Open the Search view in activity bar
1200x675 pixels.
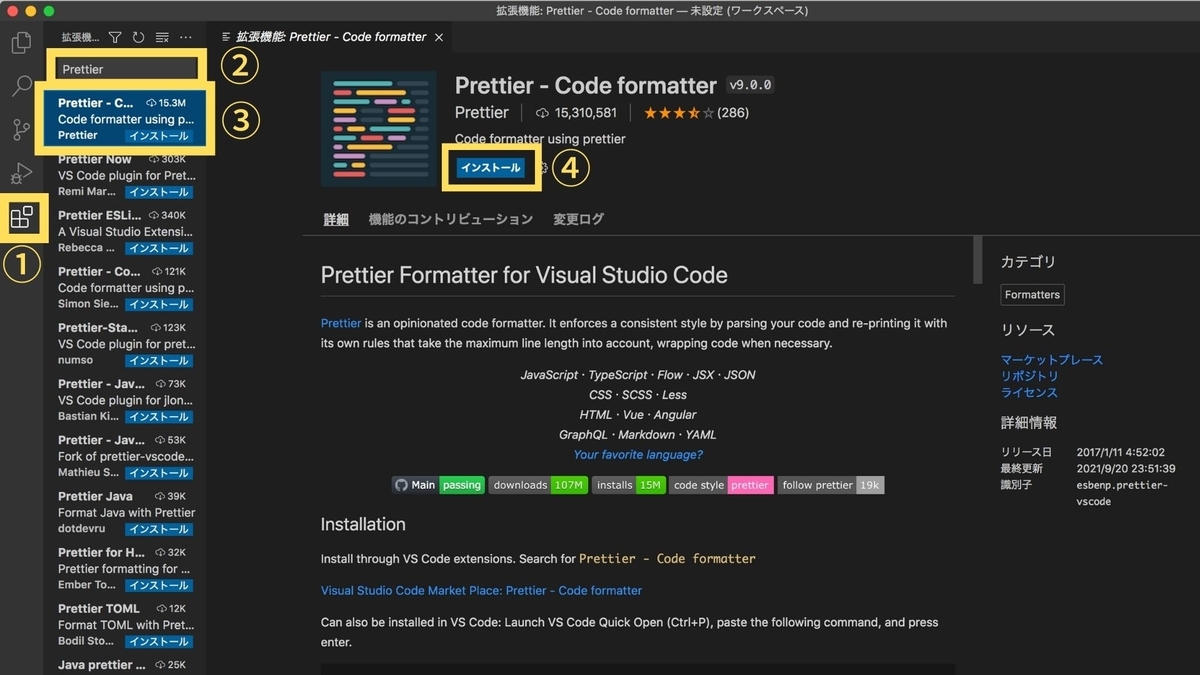coord(21,86)
